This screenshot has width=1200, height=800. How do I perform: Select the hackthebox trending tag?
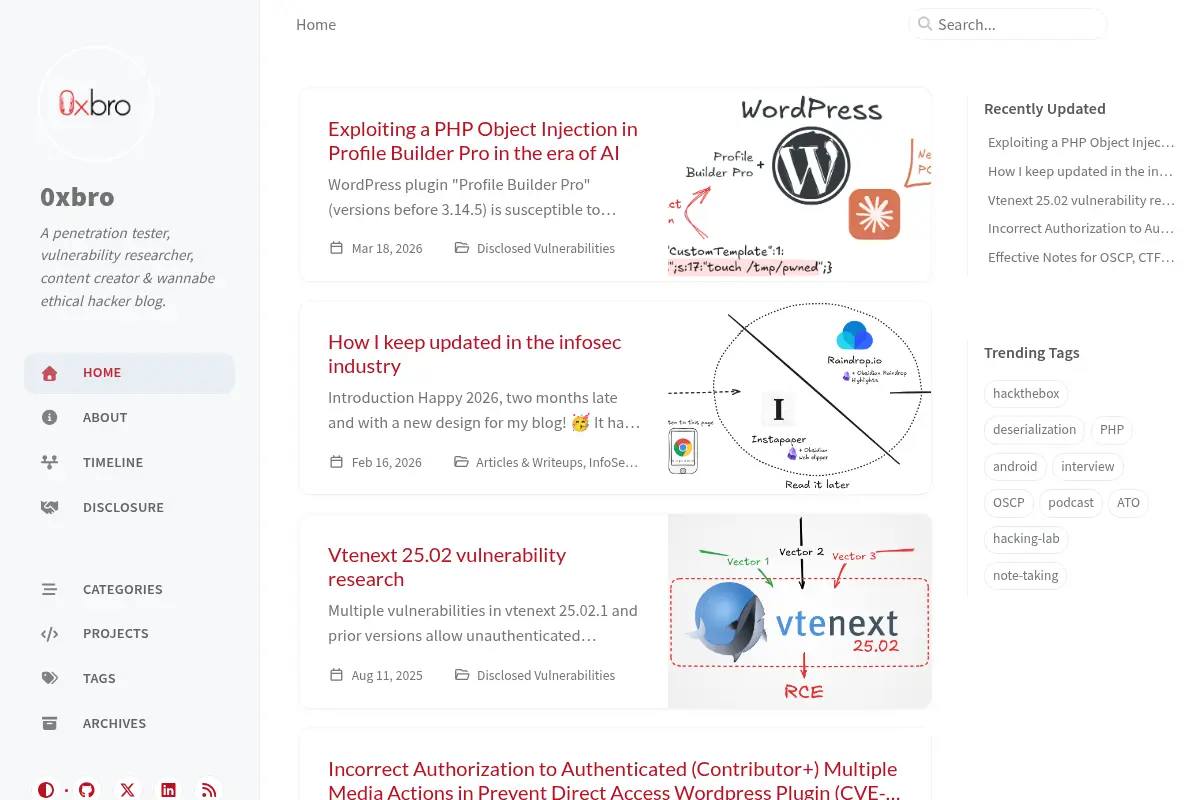pos(1026,394)
